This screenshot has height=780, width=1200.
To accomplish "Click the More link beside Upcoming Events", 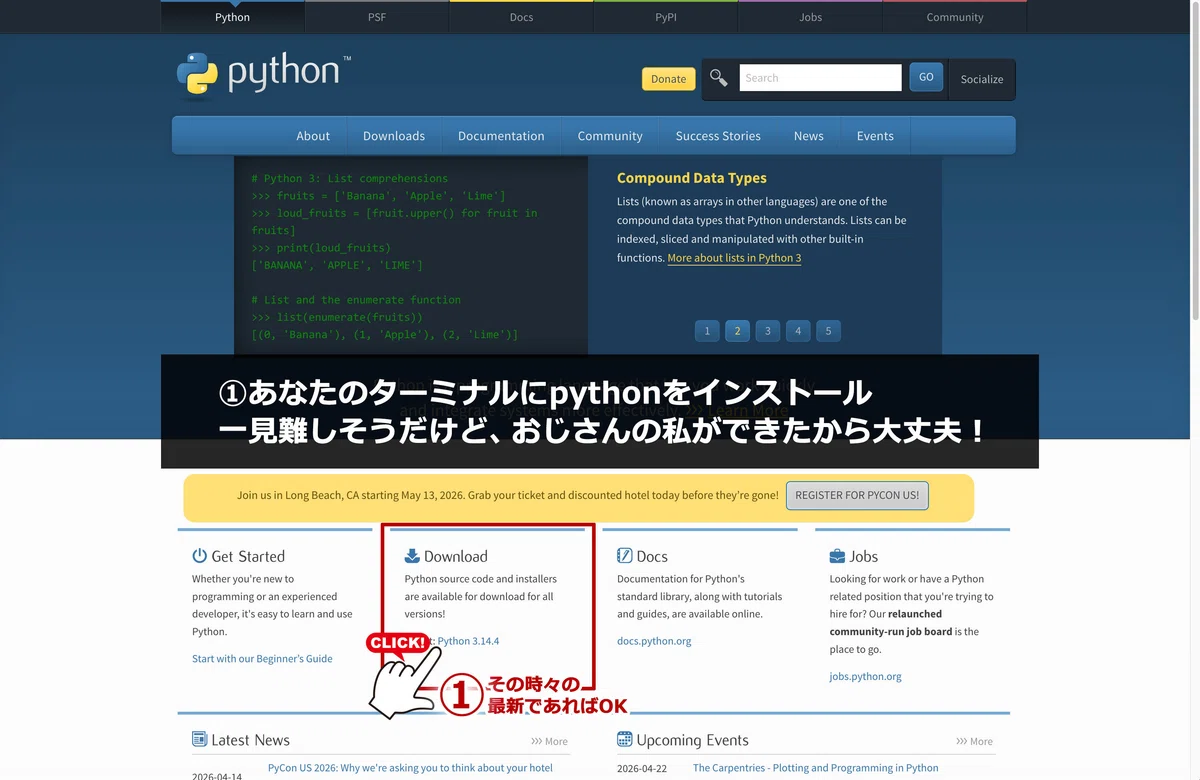I will click(974, 741).
